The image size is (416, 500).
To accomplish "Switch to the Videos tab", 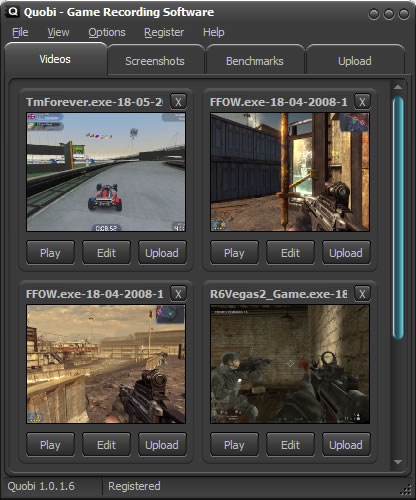I will [55, 59].
